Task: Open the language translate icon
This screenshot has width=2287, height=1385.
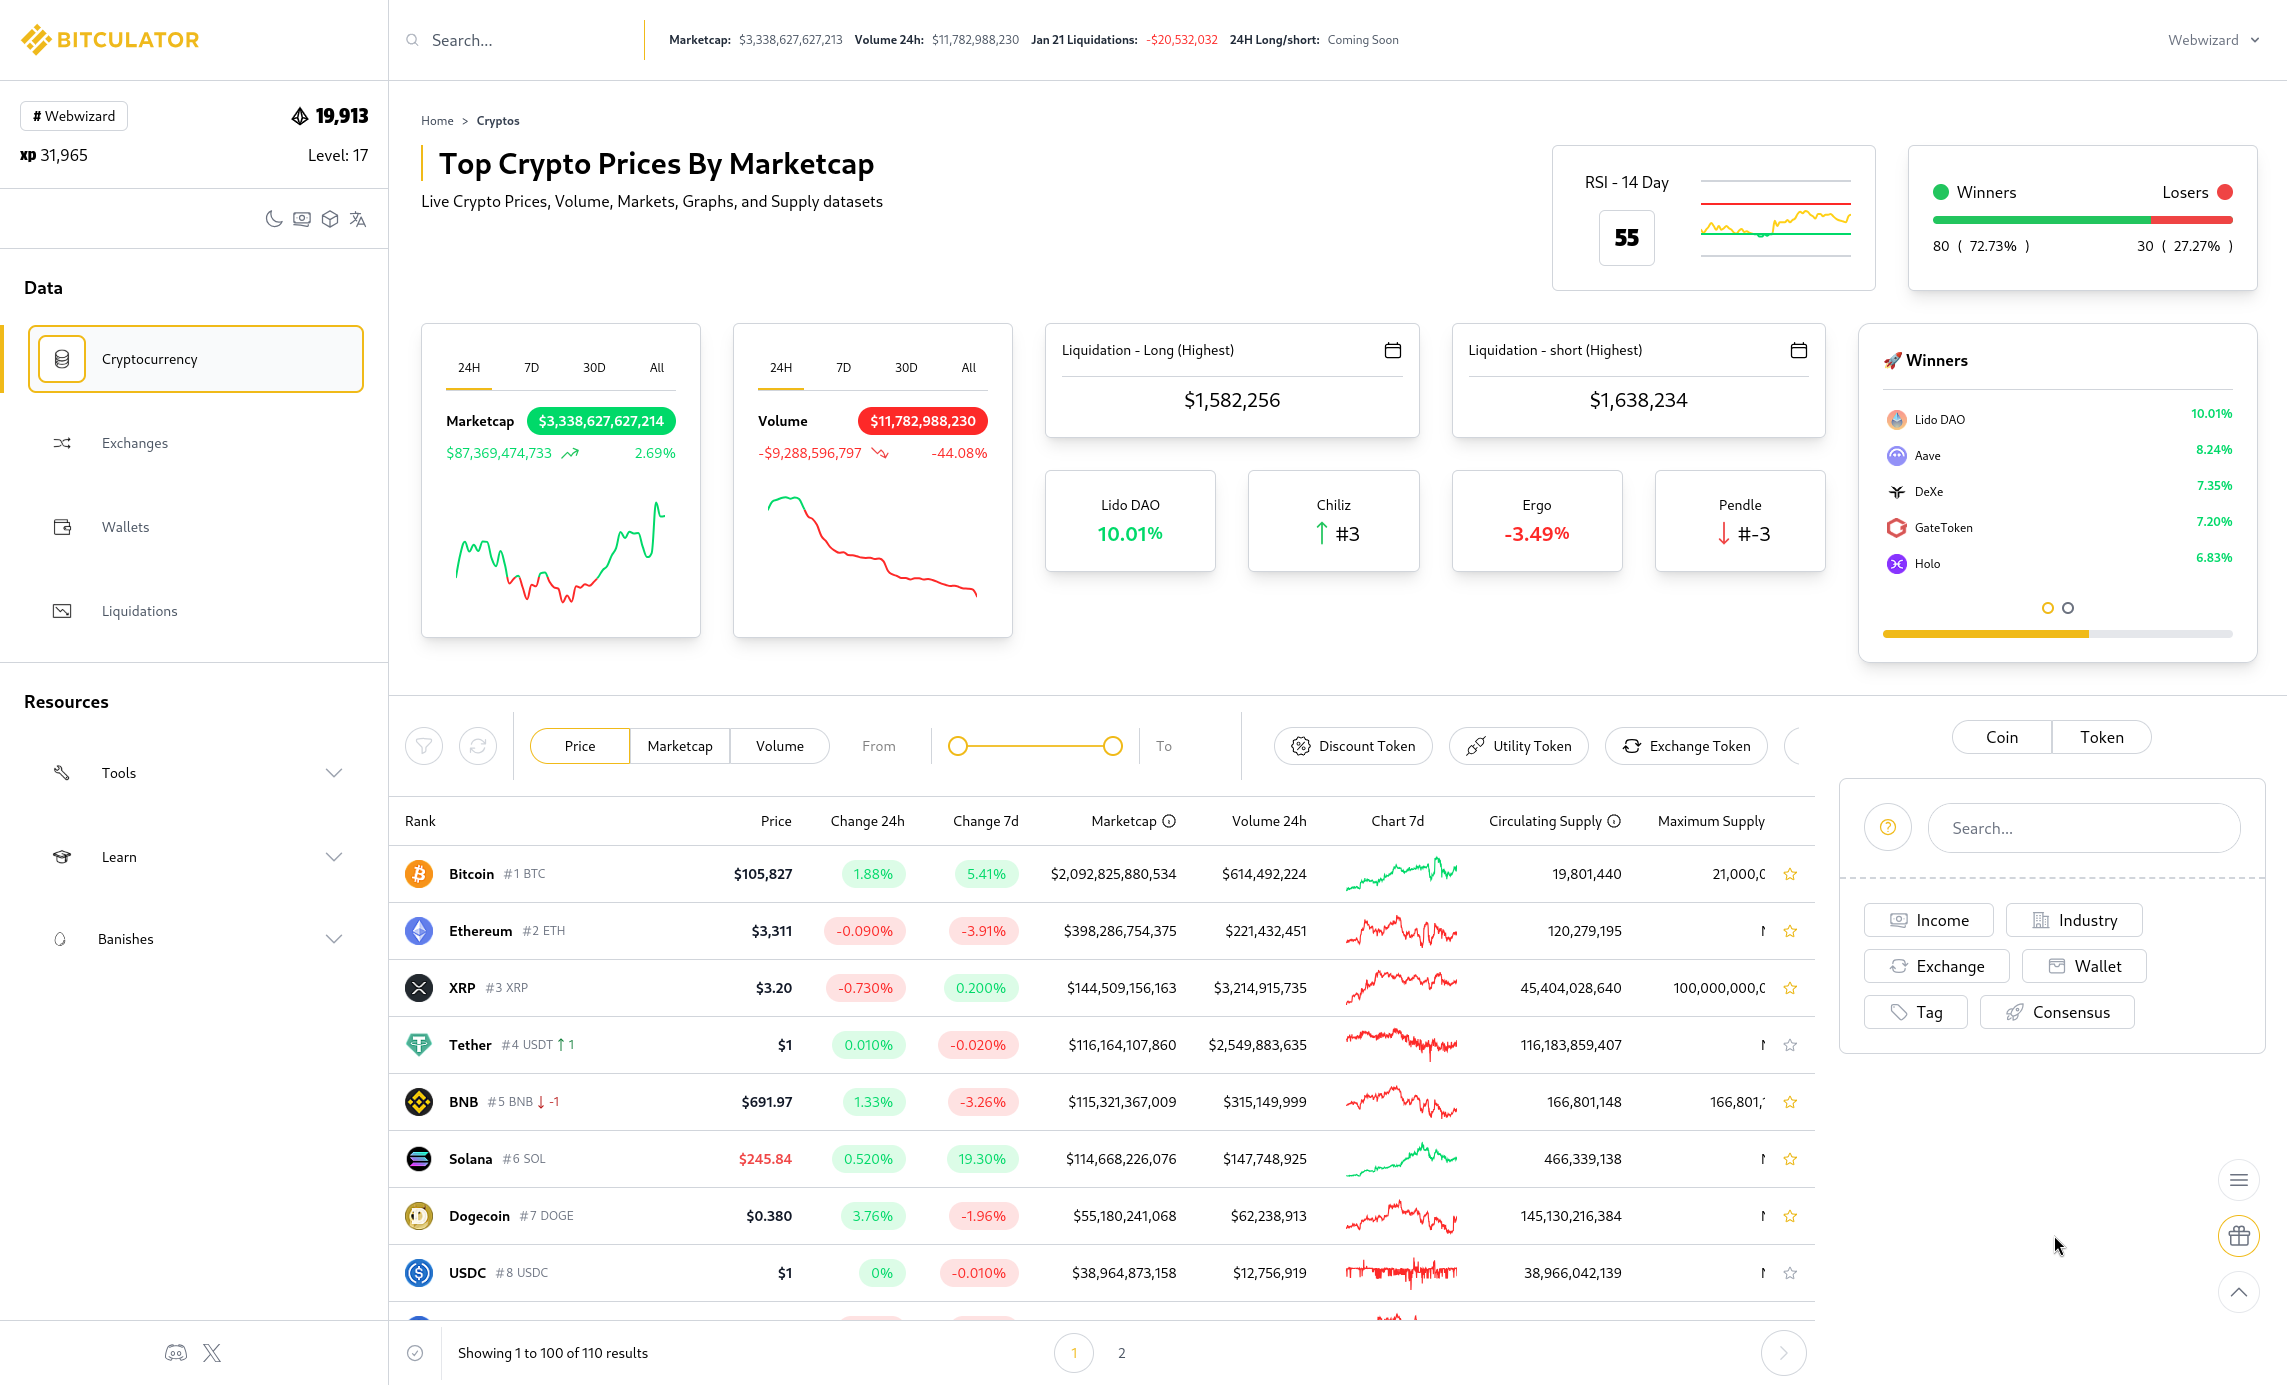Action: click(357, 219)
